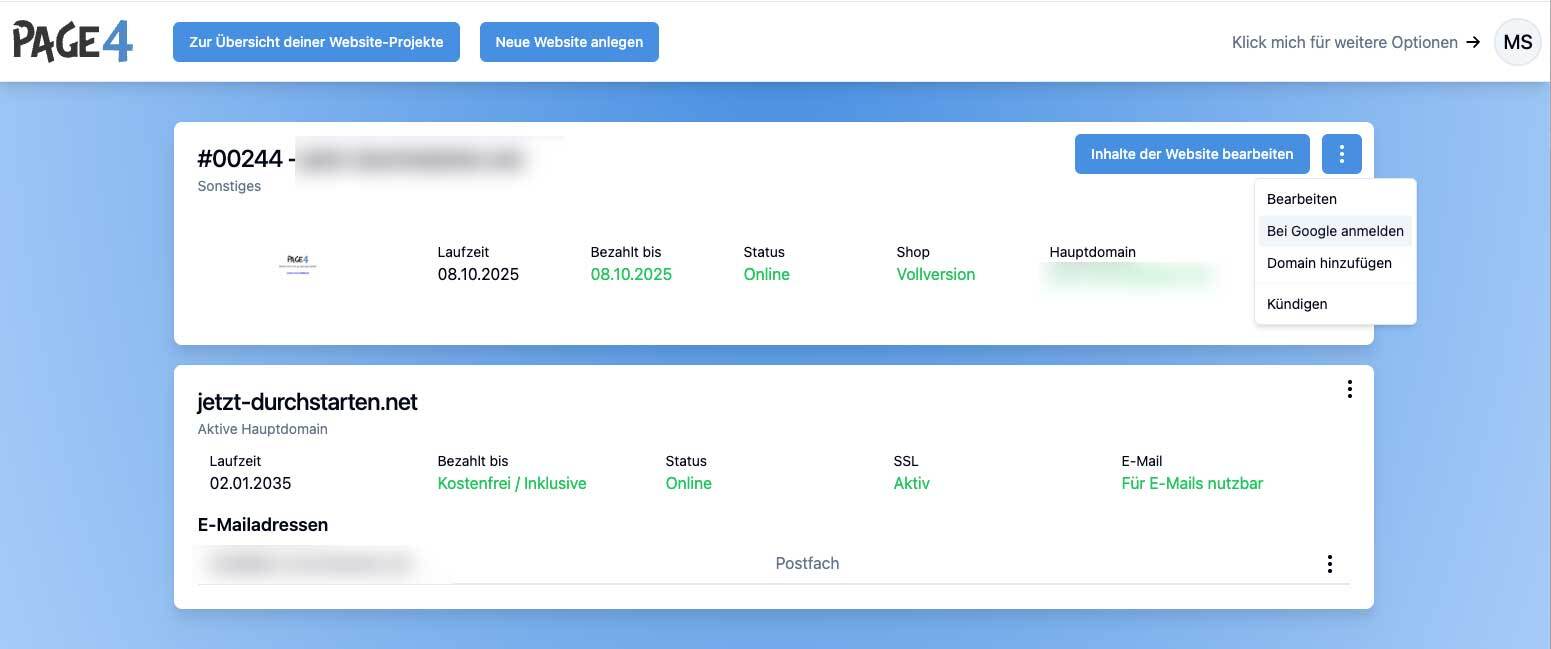
Task: Click the arrow next to 'Klick mich für weitere Optionen'
Action: pos(1472,43)
